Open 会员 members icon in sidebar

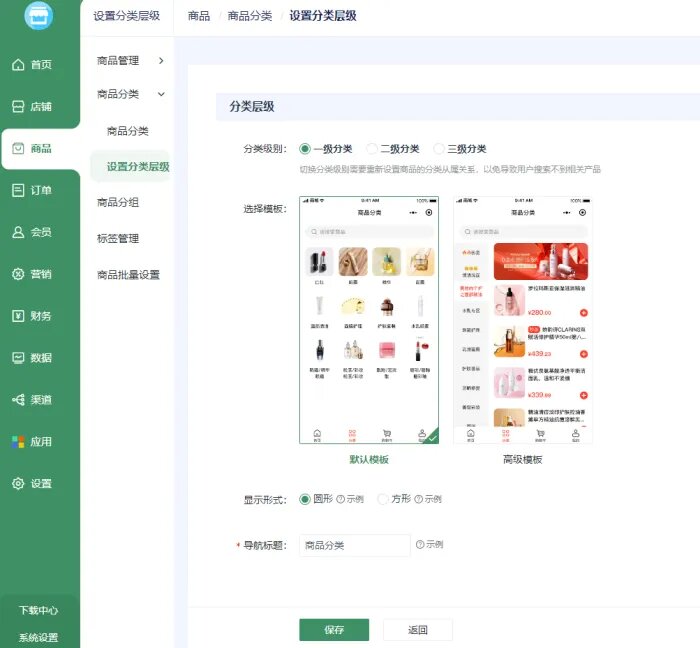18,232
